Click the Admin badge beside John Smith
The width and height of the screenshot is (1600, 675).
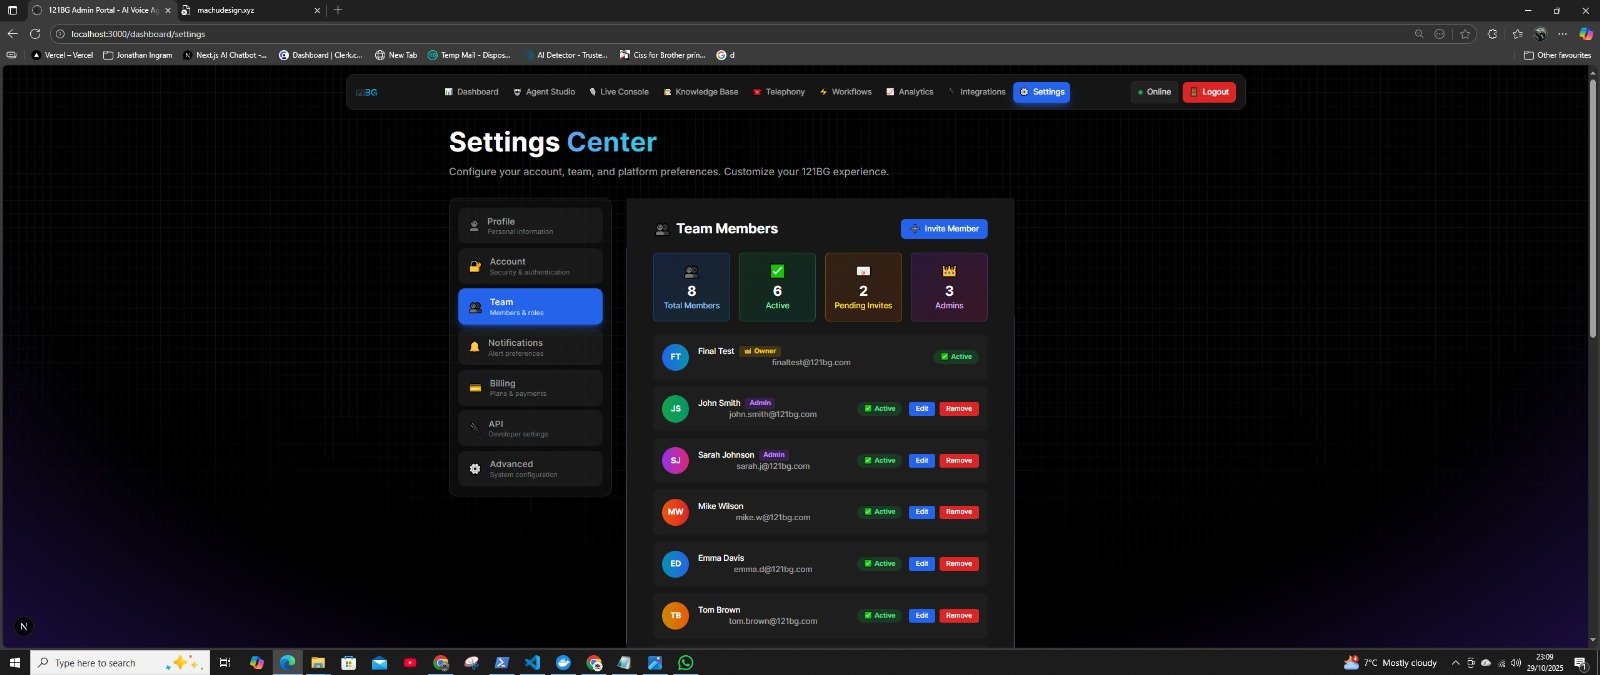[x=760, y=403]
